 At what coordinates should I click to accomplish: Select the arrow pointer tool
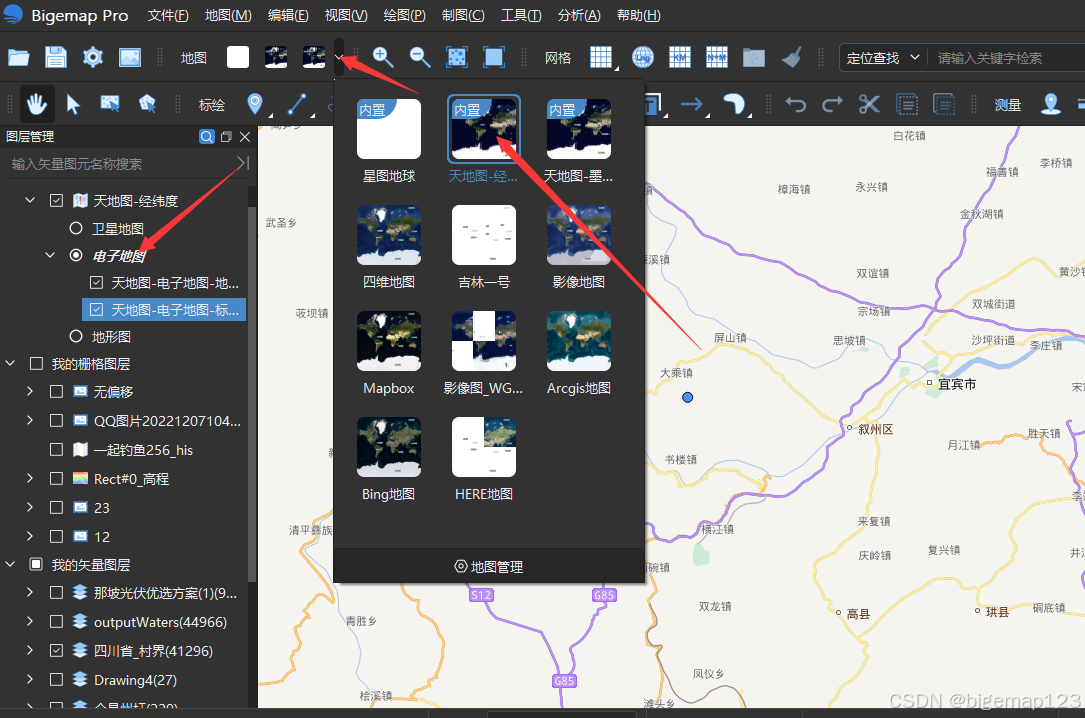[x=73, y=104]
